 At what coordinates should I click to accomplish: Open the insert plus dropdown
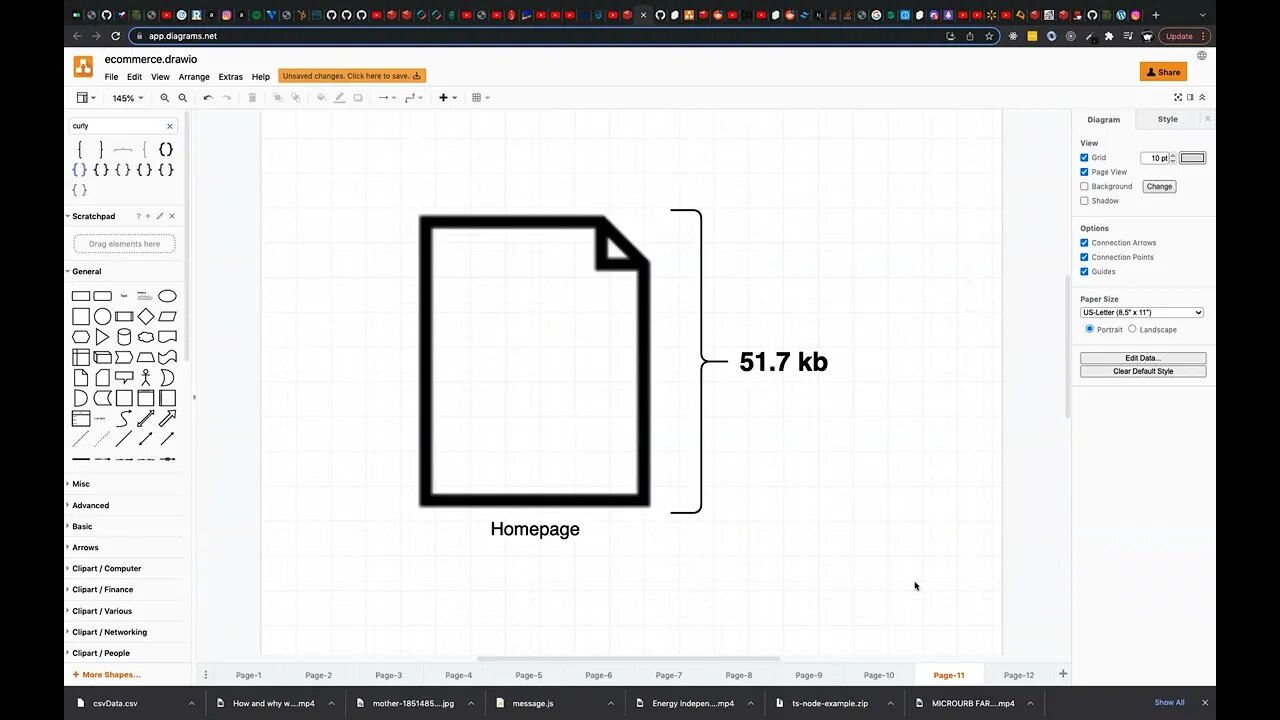pos(447,98)
